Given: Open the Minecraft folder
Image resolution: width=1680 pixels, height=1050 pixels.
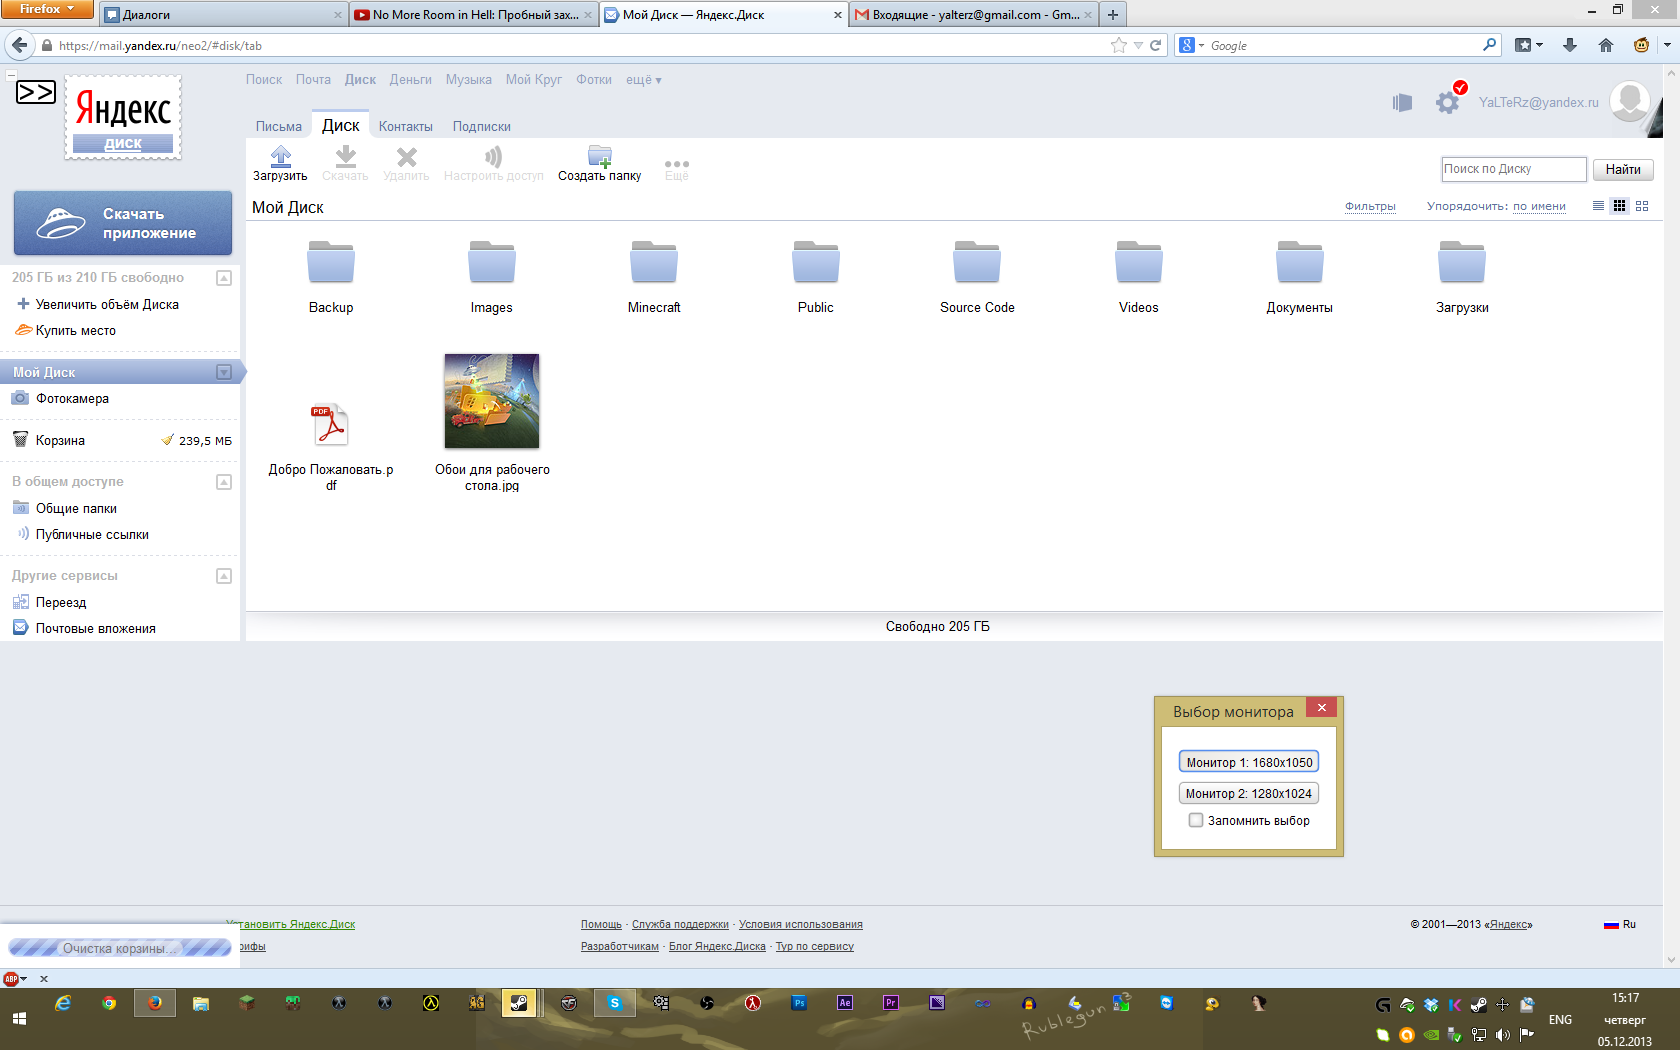Looking at the screenshot, I should pyautogui.click(x=654, y=263).
